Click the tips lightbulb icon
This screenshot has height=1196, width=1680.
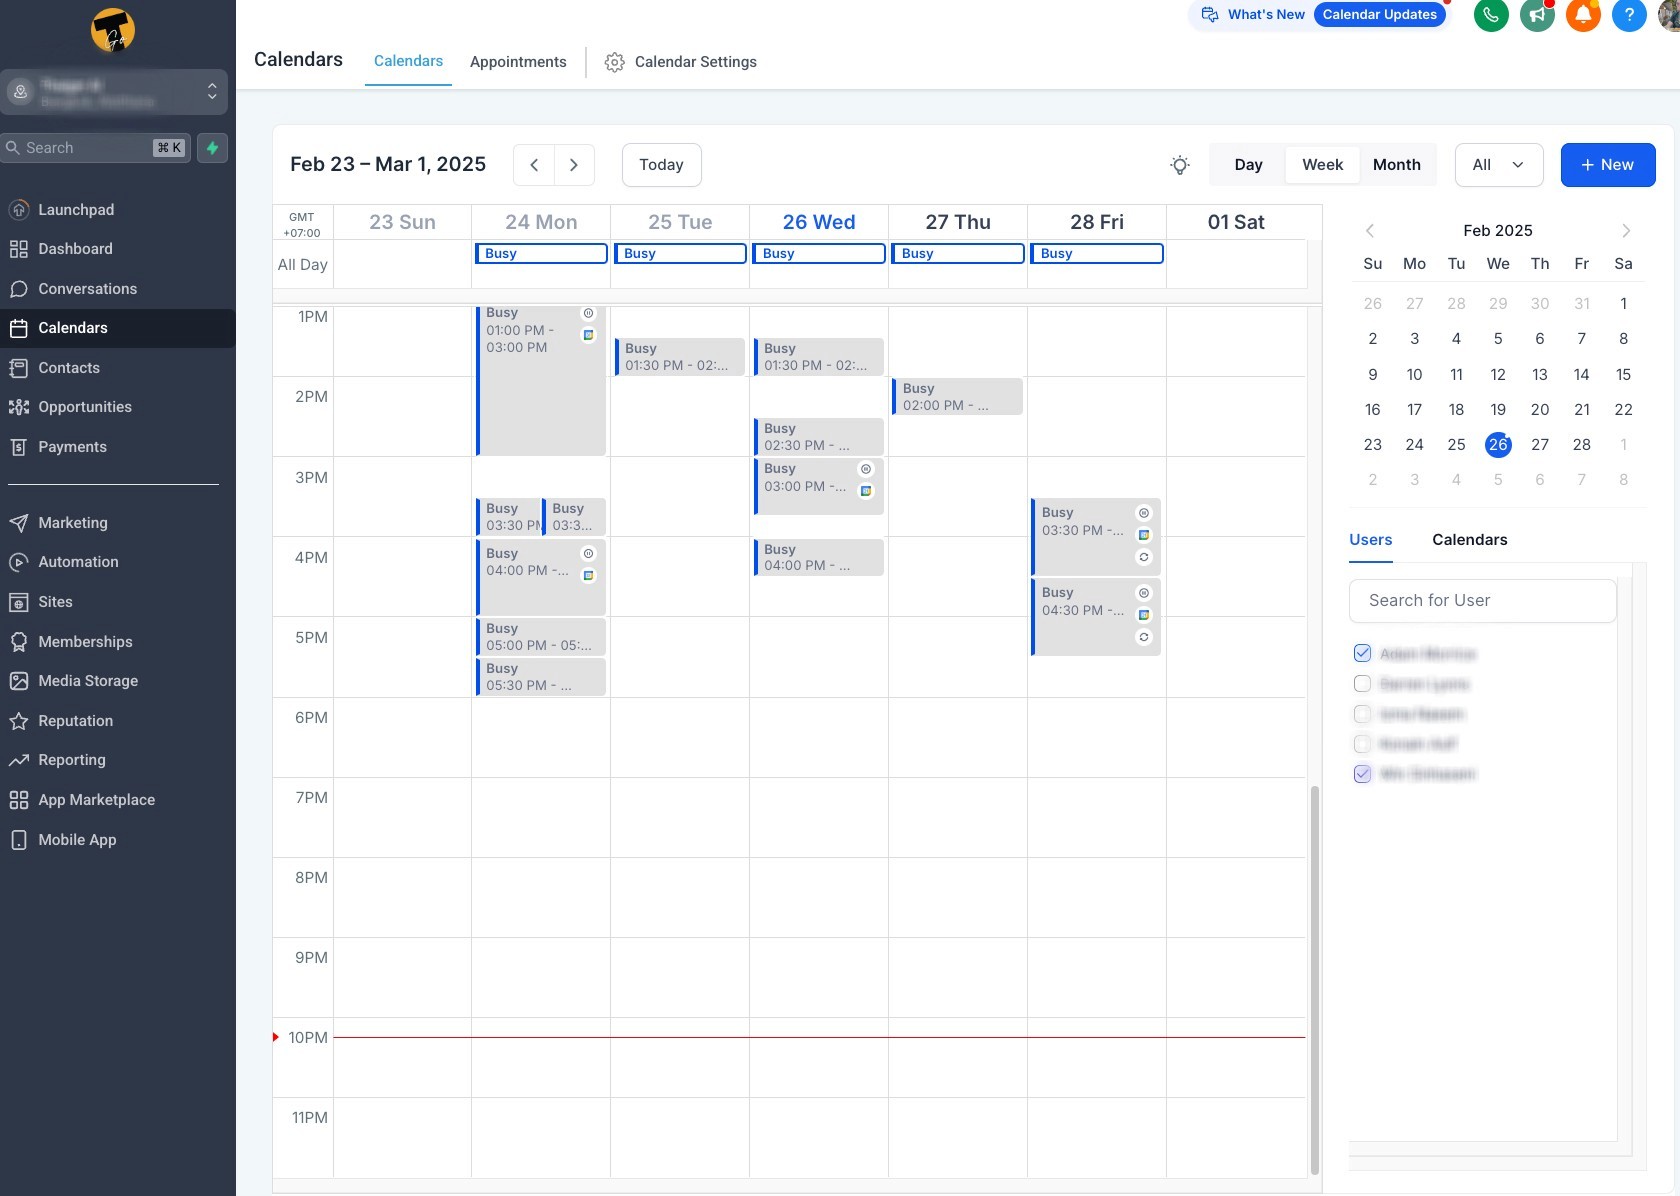(x=1180, y=165)
